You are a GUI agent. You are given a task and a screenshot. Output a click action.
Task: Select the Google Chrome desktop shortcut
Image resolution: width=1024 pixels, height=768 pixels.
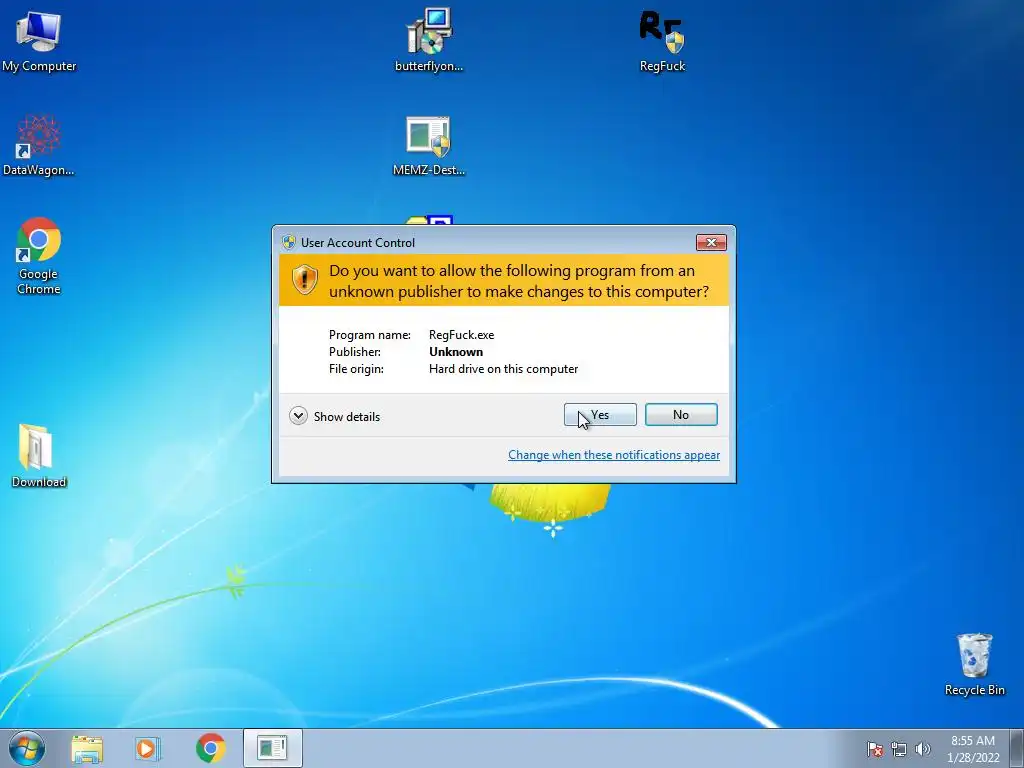39,256
